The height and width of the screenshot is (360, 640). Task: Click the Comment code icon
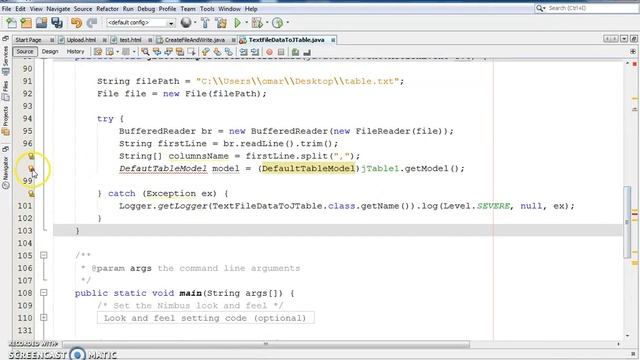pyautogui.click(x=295, y=52)
